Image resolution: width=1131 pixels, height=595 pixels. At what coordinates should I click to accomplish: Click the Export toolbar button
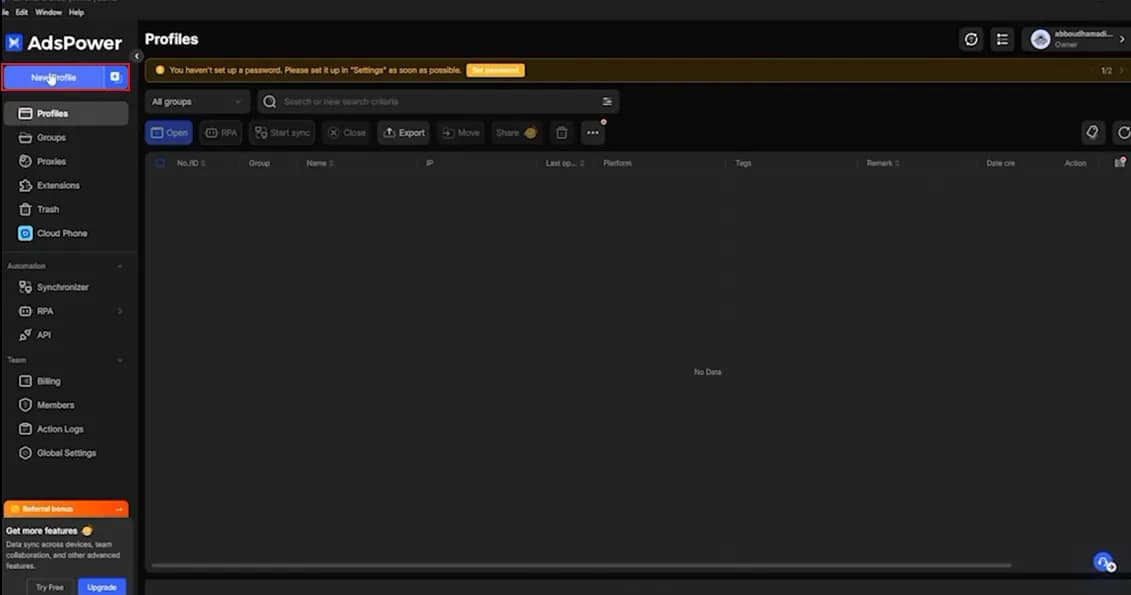[404, 133]
